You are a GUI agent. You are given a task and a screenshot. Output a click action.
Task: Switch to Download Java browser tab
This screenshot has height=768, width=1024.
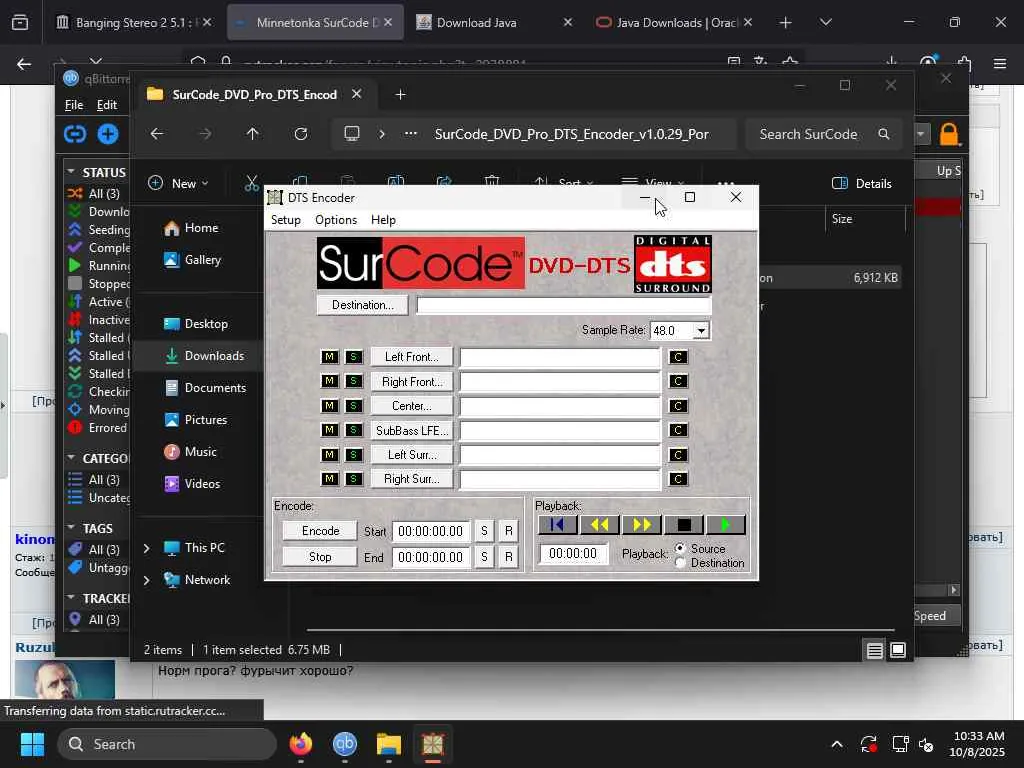(x=494, y=22)
